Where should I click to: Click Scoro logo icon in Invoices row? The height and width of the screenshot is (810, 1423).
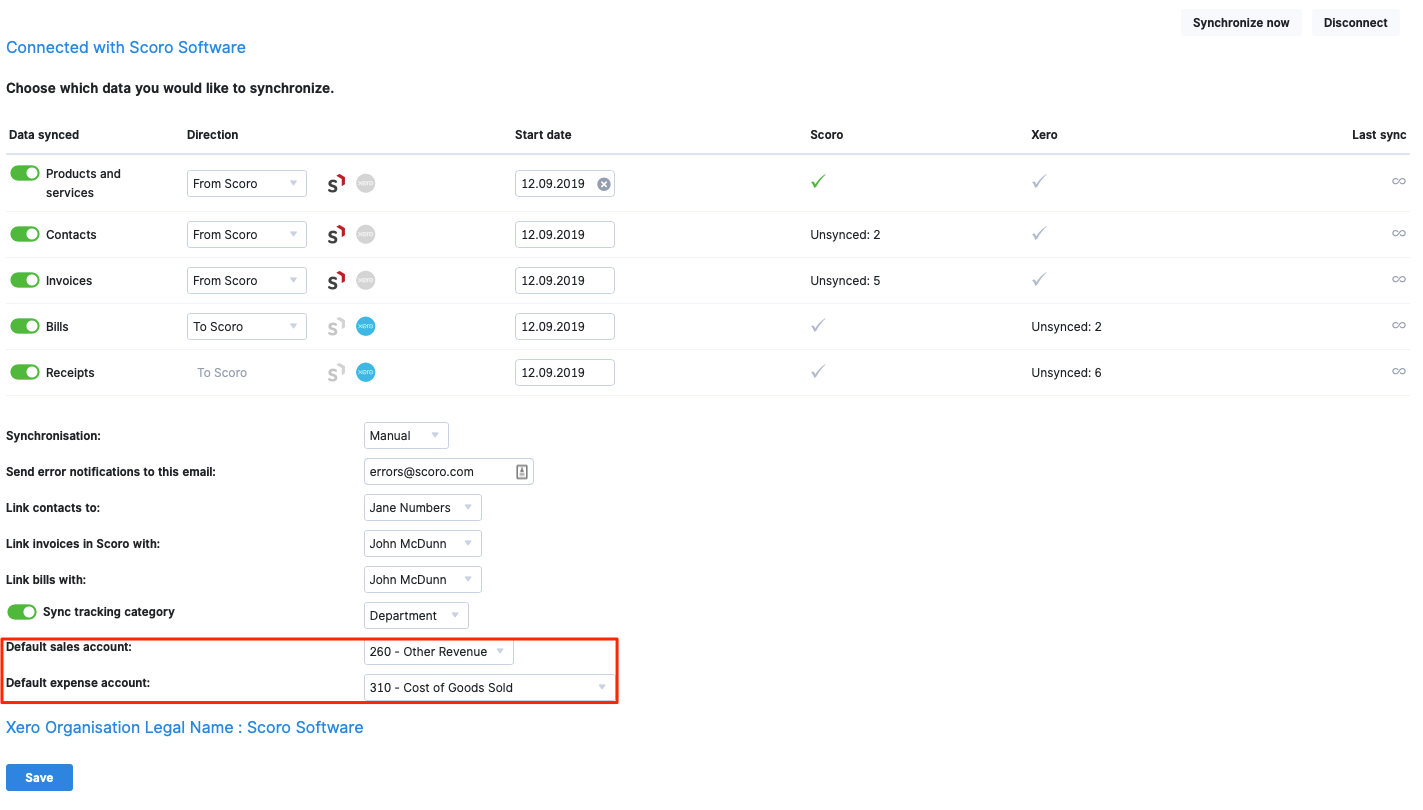coord(336,281)
